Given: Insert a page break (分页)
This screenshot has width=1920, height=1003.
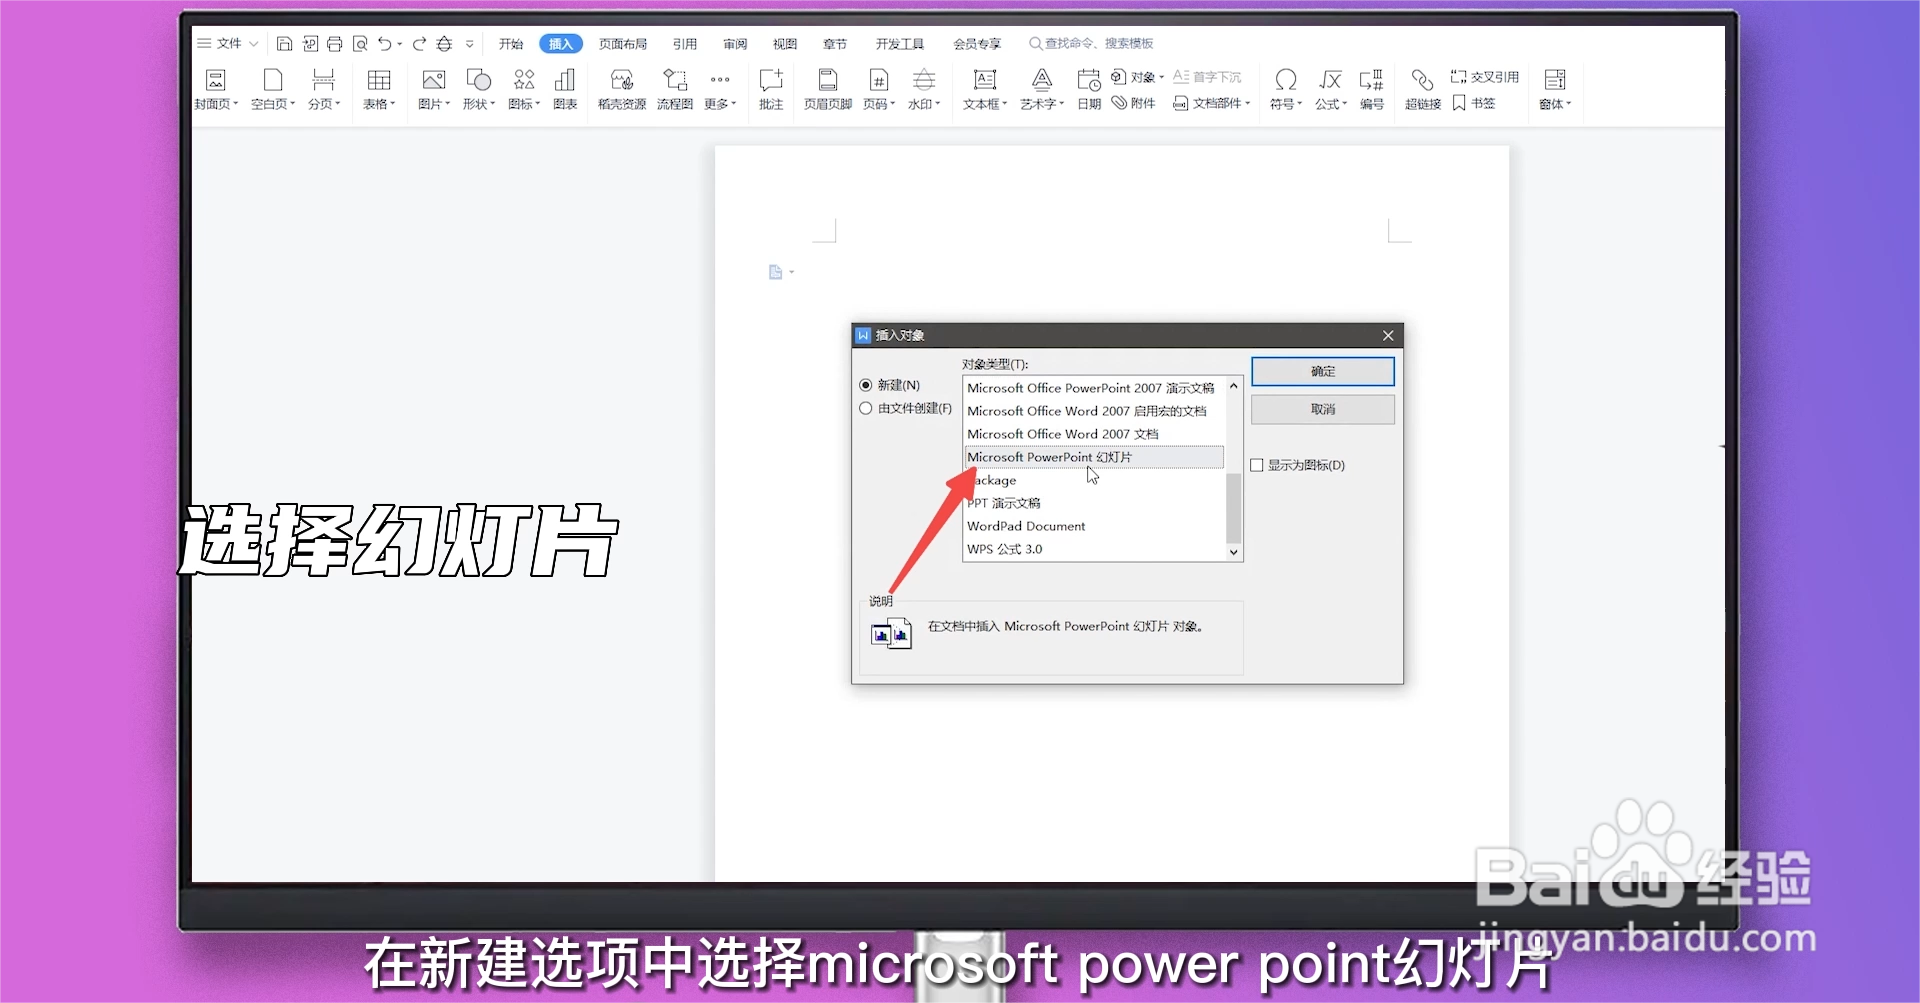Looking at the screenshot, I should pyautogui.click(x=323, y=89).
